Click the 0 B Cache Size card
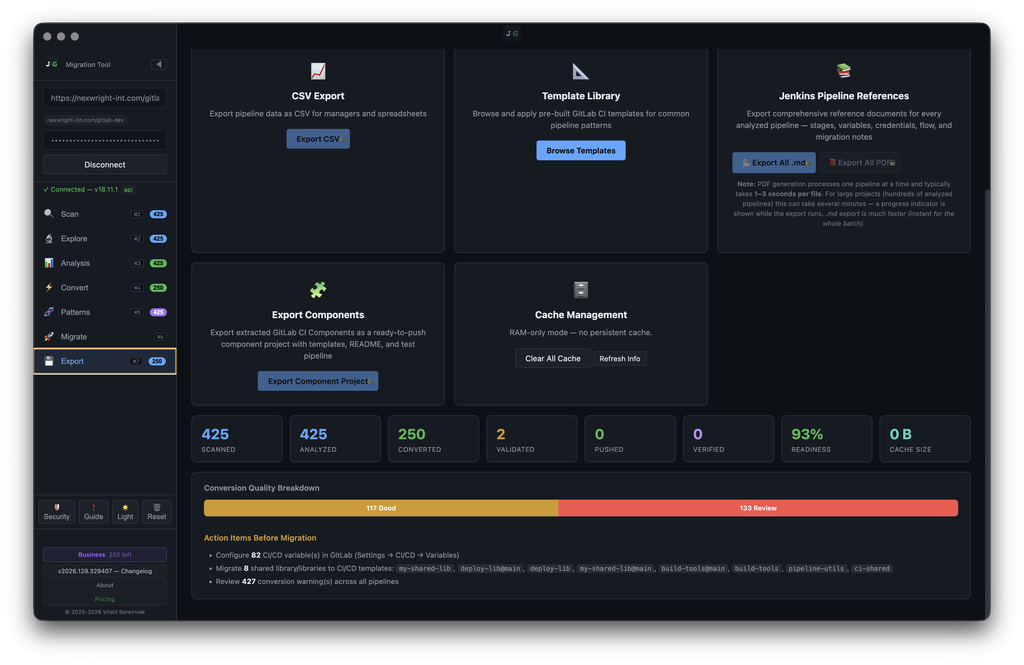Image resolution: width=1024 pixels, height=665 pixels. (925, 439)
